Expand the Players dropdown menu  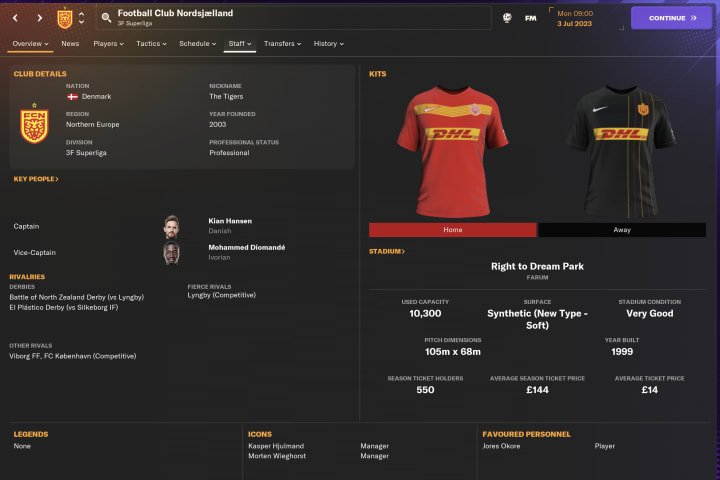point(108,44)
